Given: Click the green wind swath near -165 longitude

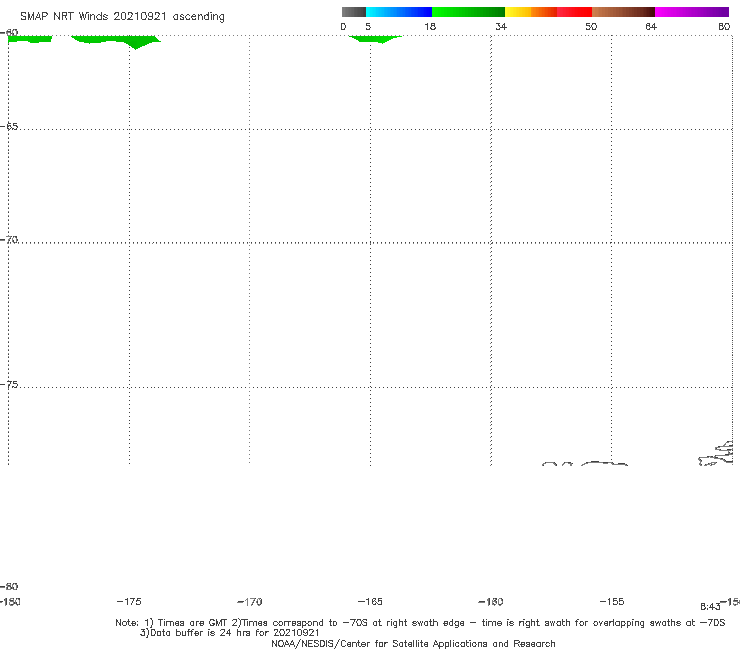Looking at the screenshot, I should coord(375,39).
